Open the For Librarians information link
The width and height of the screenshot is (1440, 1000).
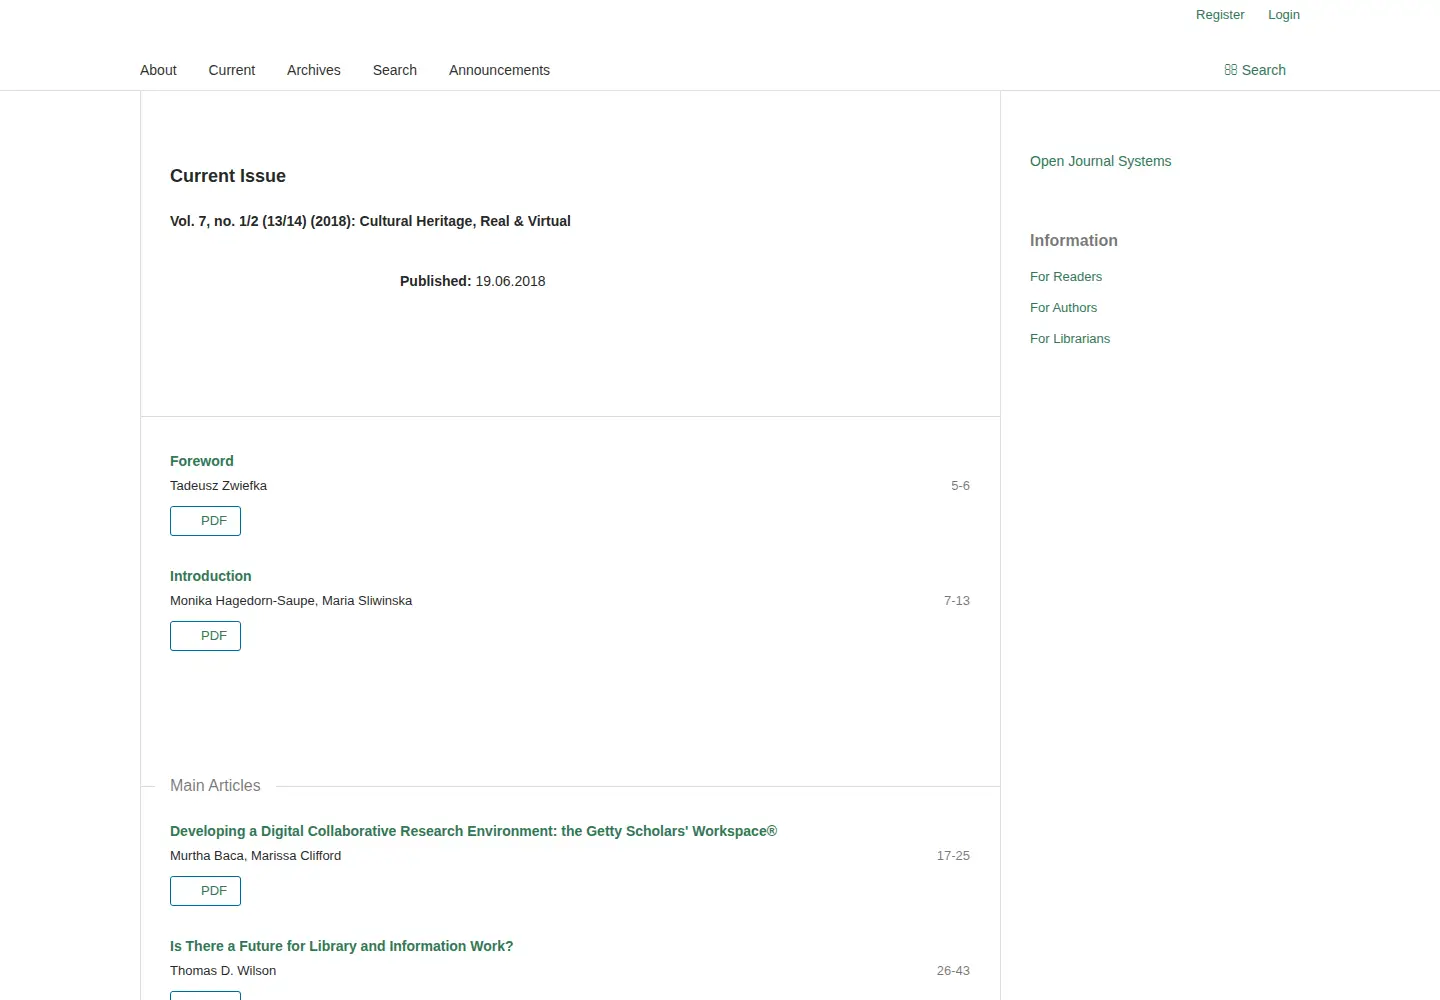tap(1070, 339)
